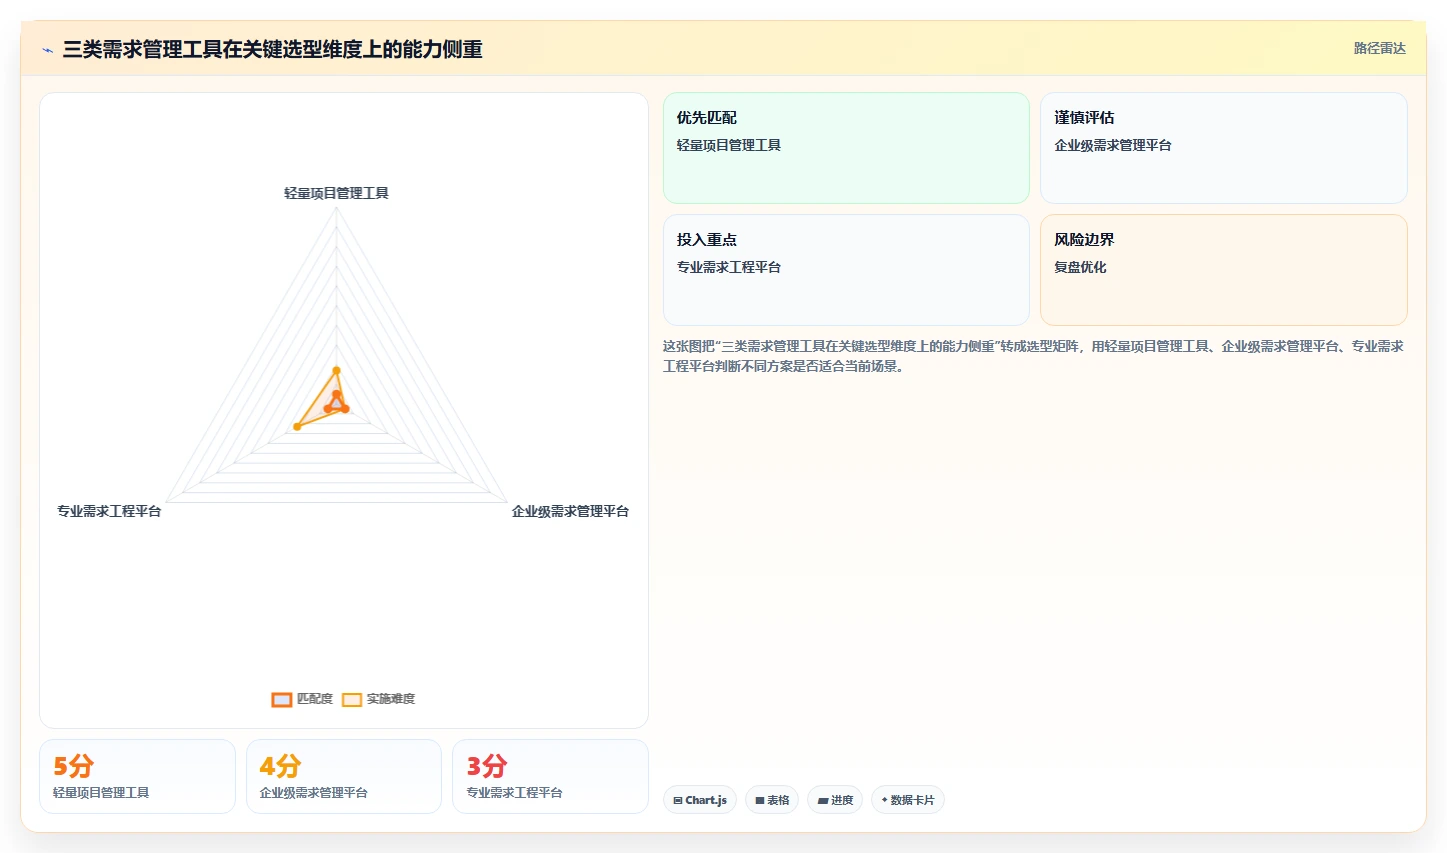This screenshot has height=853, width=1447.
Task: Click radar axis label 轻量项目管理工具
Action: point(336,193)
